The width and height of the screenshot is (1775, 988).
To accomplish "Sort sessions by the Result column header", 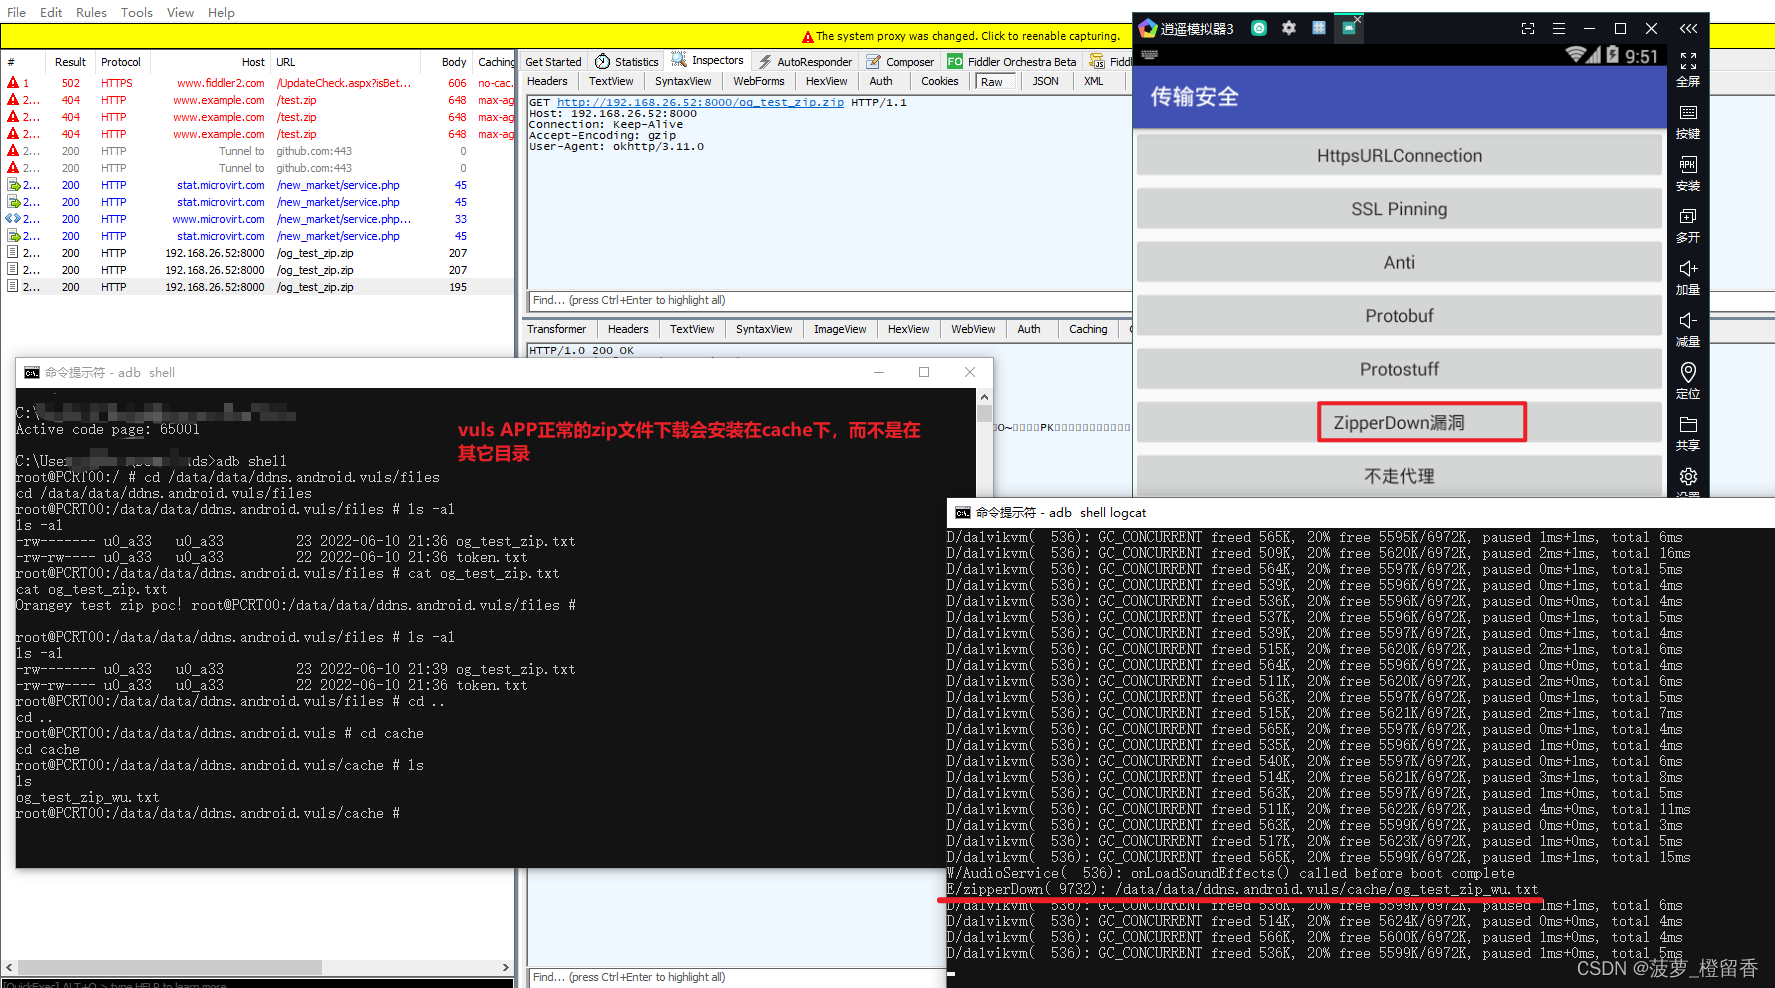I will tap(70, 62).
